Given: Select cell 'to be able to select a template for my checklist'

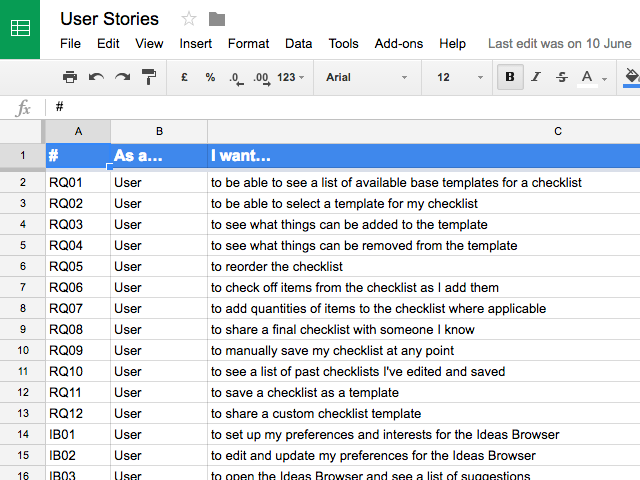Looking at the screenshot, I should tap(424, 203).
